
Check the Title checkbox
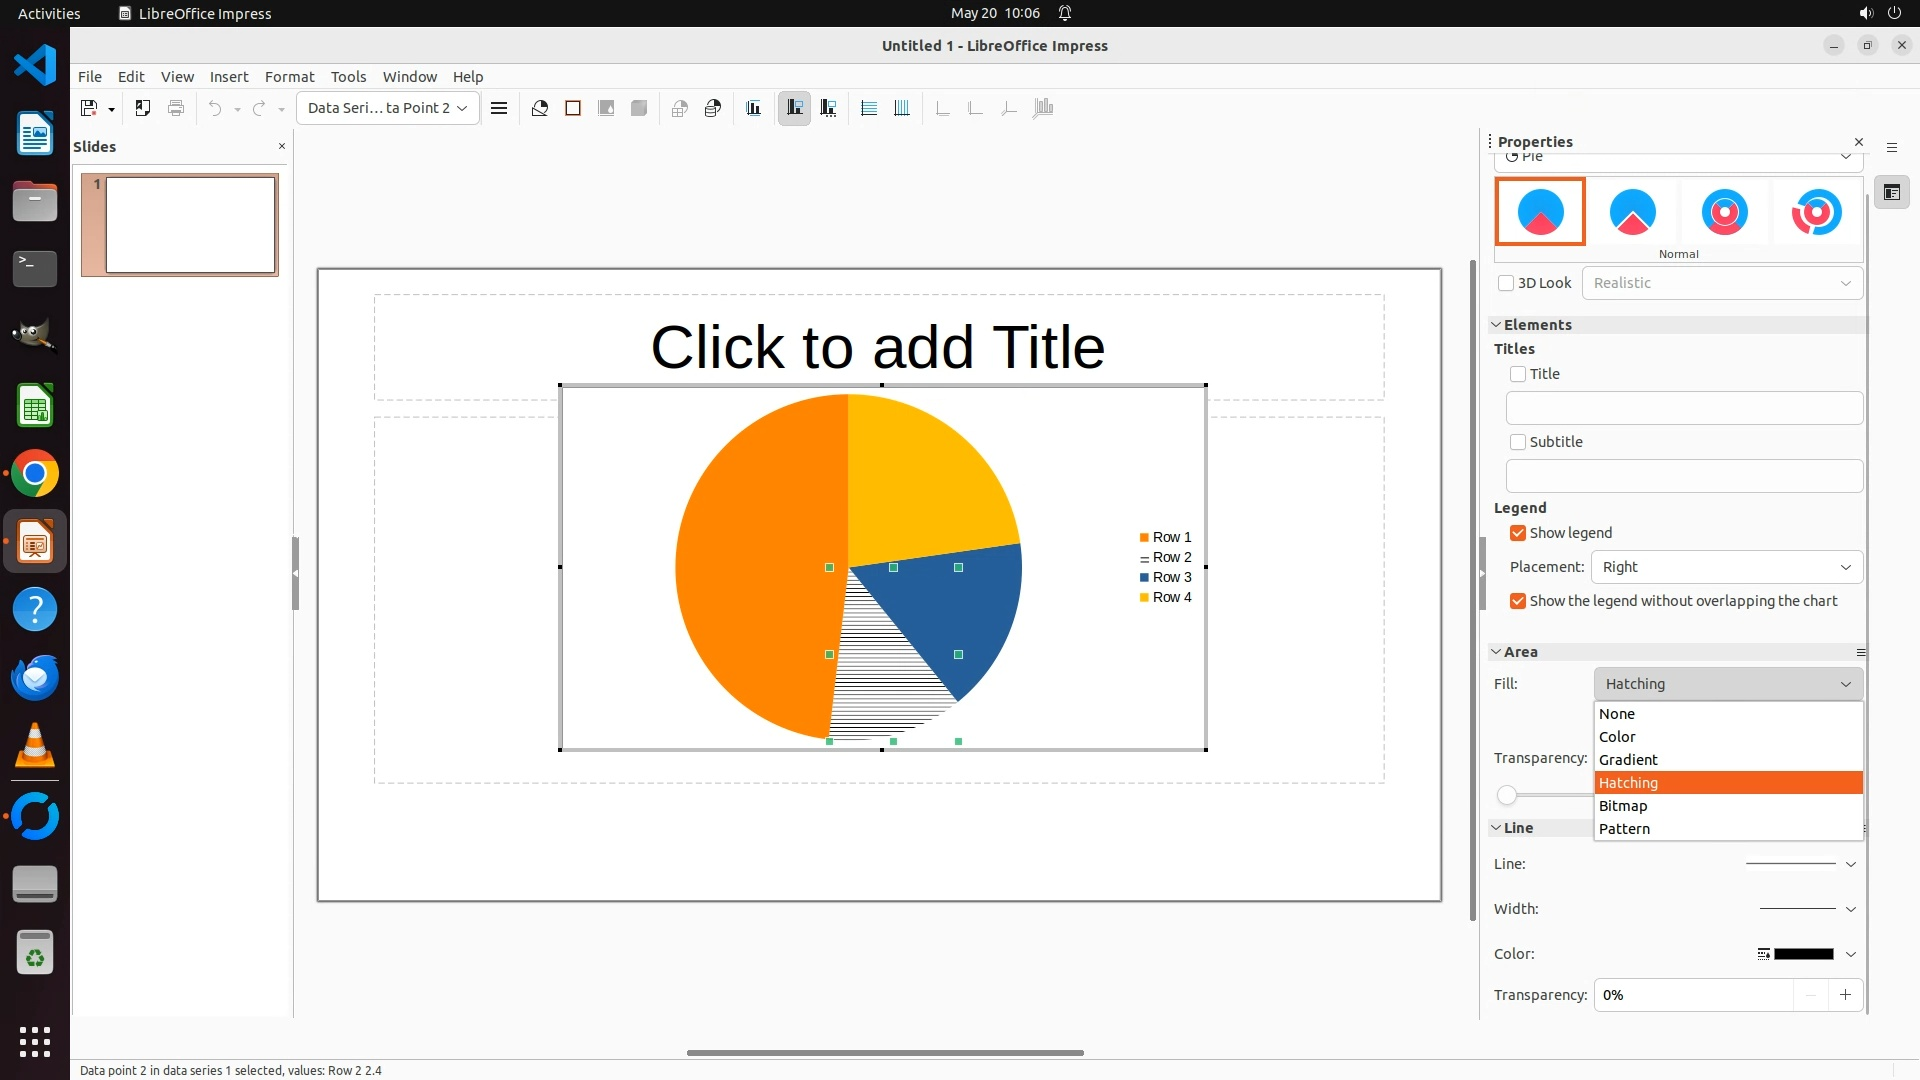click(1518, 374)
